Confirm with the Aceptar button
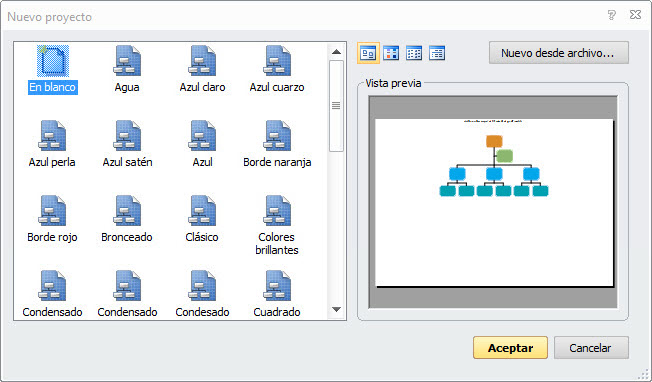652x382 pixels. pyautogui.click(x=510, y=347)
